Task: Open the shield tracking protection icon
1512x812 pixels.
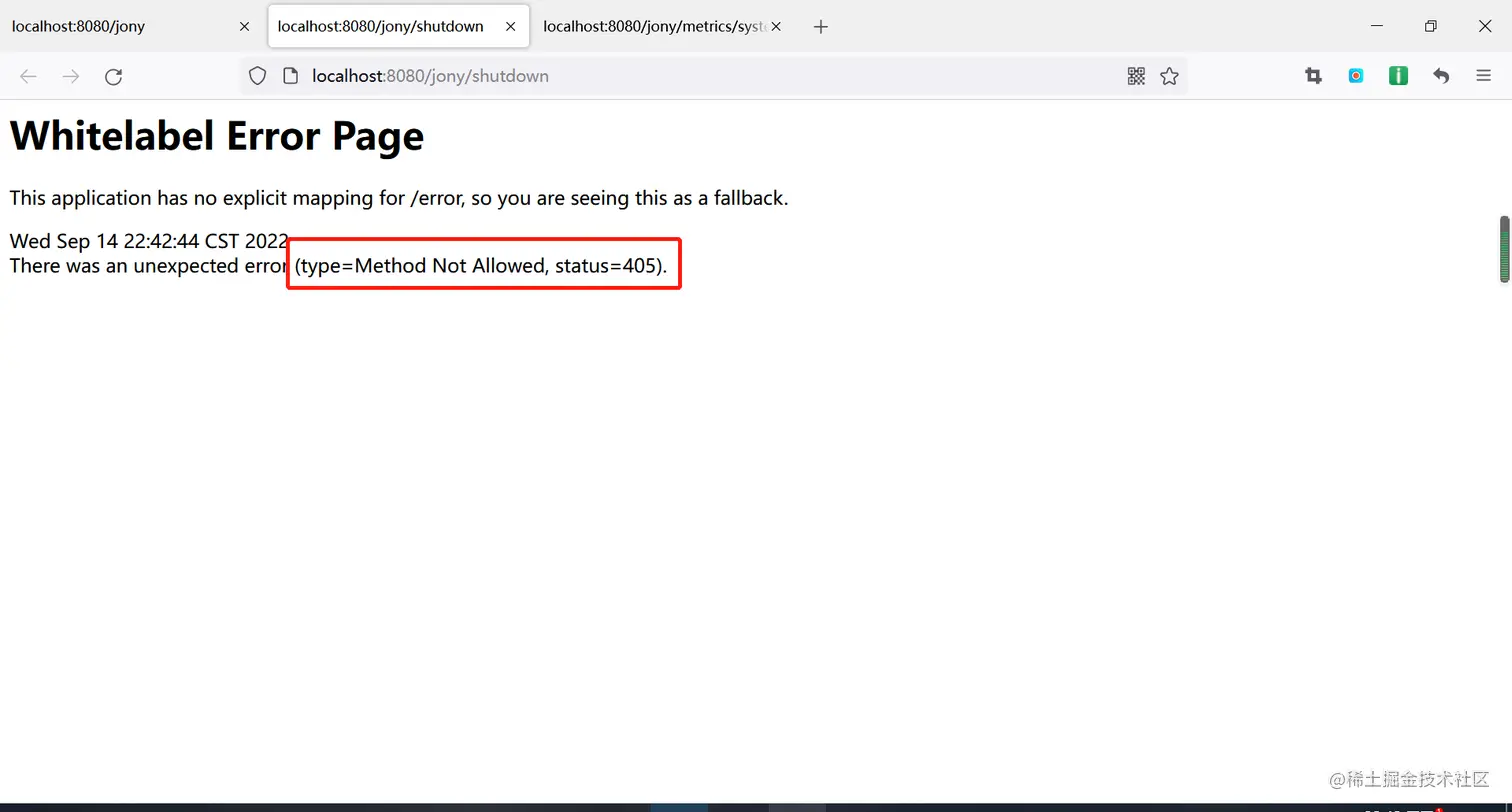Action: point(257,76)
